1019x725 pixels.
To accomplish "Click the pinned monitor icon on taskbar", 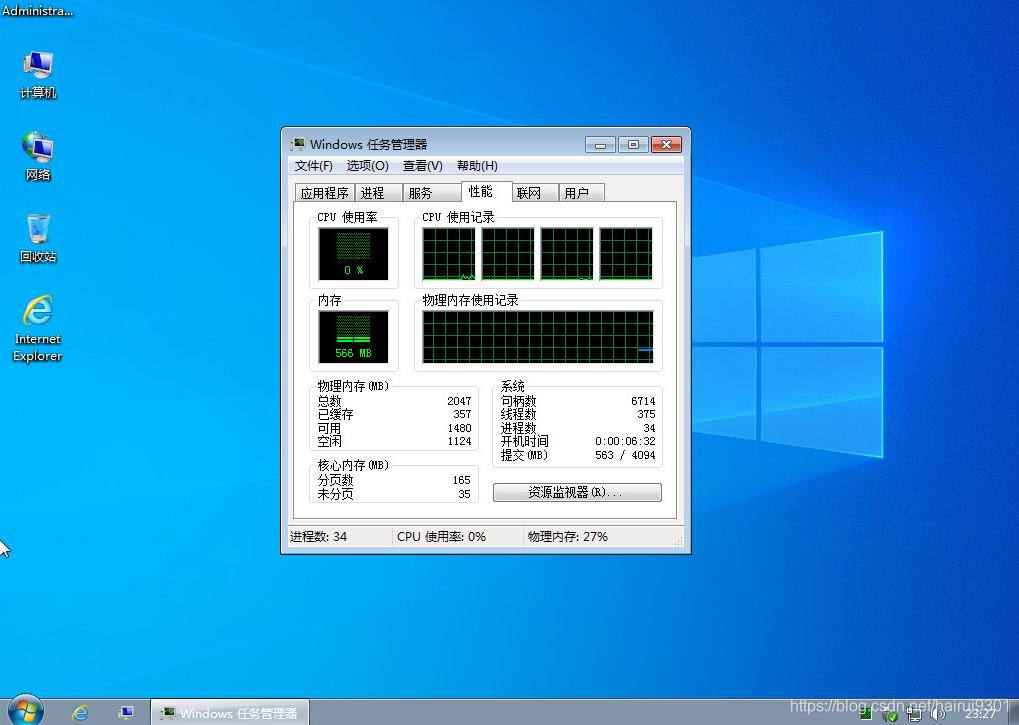I will tap(126, 713).
